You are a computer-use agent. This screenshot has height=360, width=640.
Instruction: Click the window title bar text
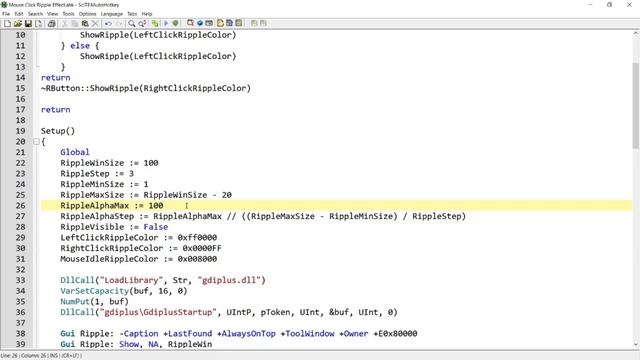point(64,5)
